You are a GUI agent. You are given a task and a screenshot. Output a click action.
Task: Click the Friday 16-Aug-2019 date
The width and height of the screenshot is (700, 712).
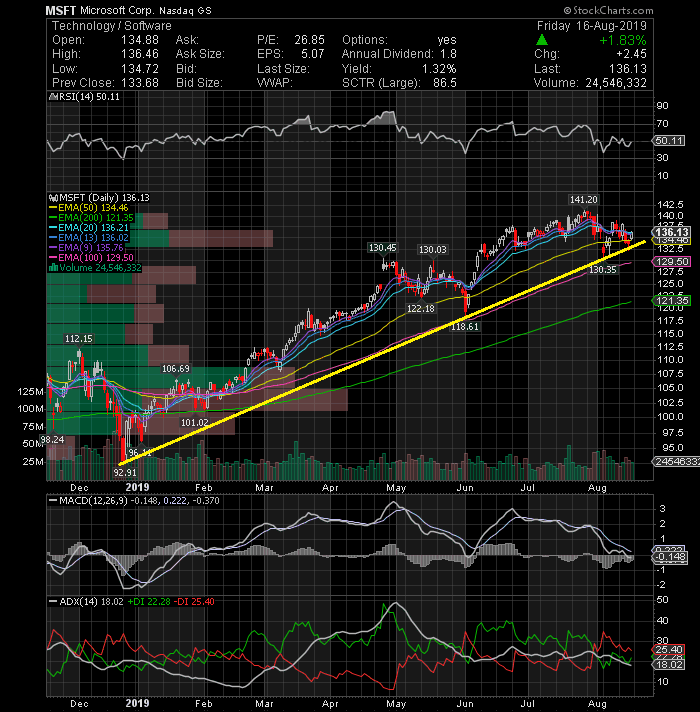tap(592, 25)
